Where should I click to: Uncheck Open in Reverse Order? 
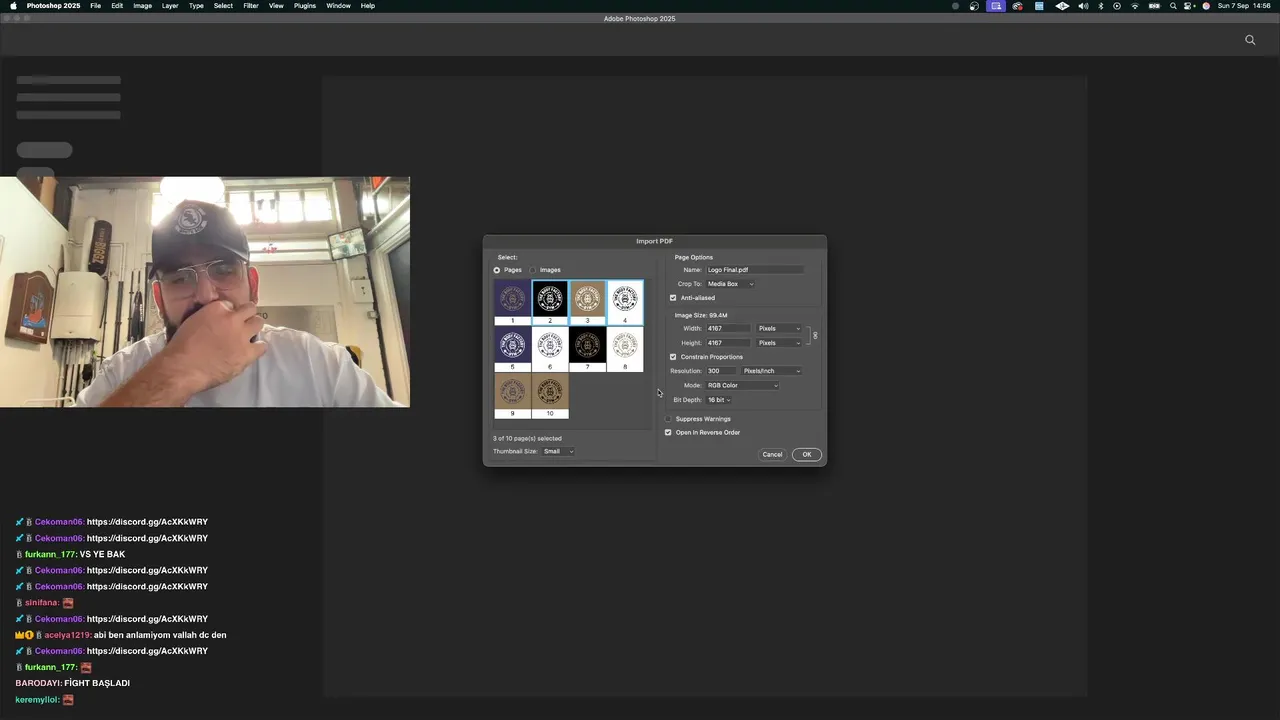(x=668, y=433)
